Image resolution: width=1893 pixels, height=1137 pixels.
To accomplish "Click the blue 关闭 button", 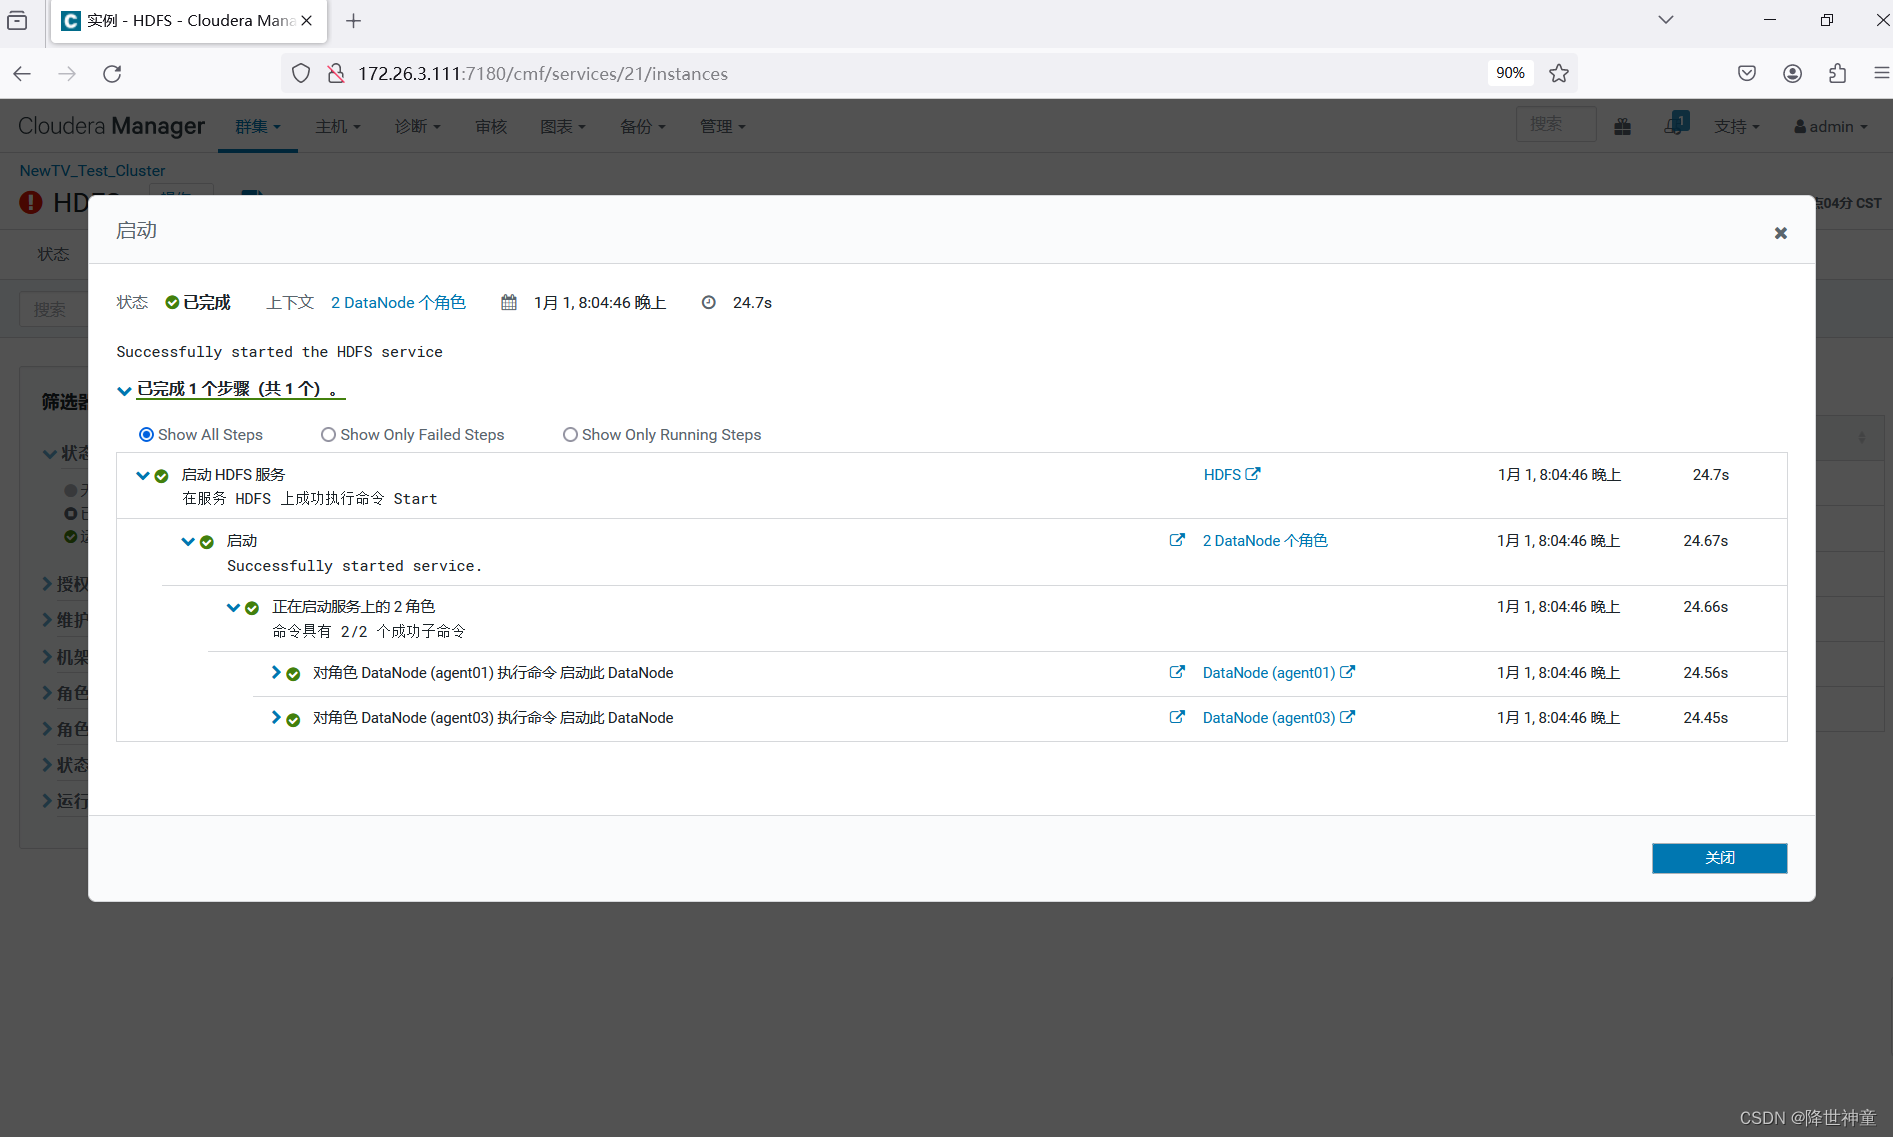I will (1719, 858).
